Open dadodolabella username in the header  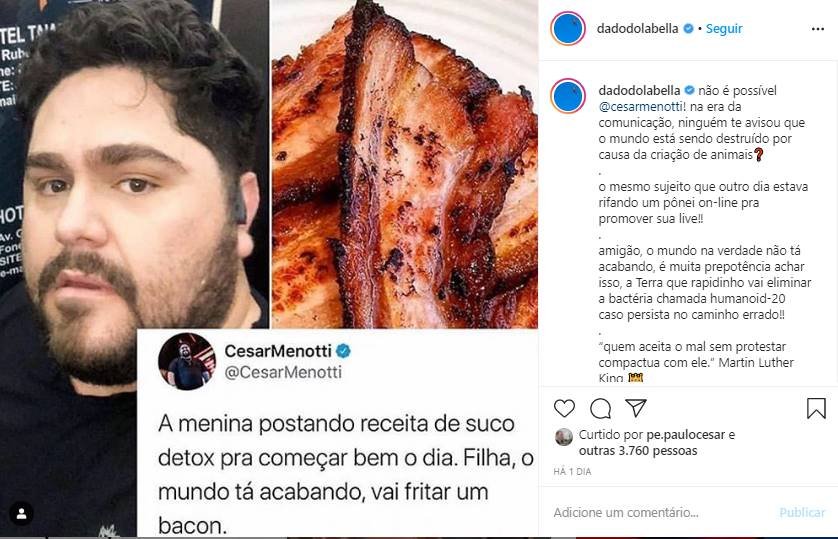pyautogui.click(x=638, y=28)
